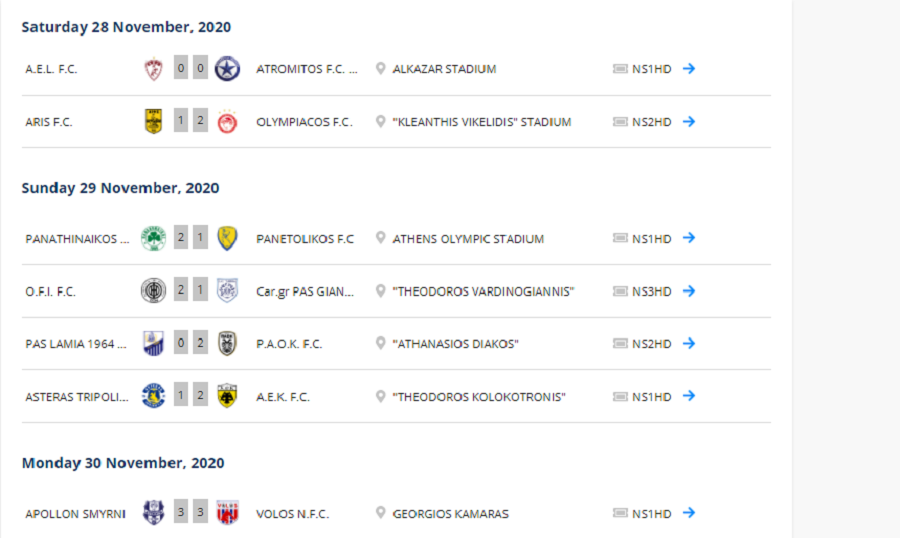The image size is (900, 538).
Task: Click the A.E.K. F.C. yellow eagle crest
Action: coord(227,396)
